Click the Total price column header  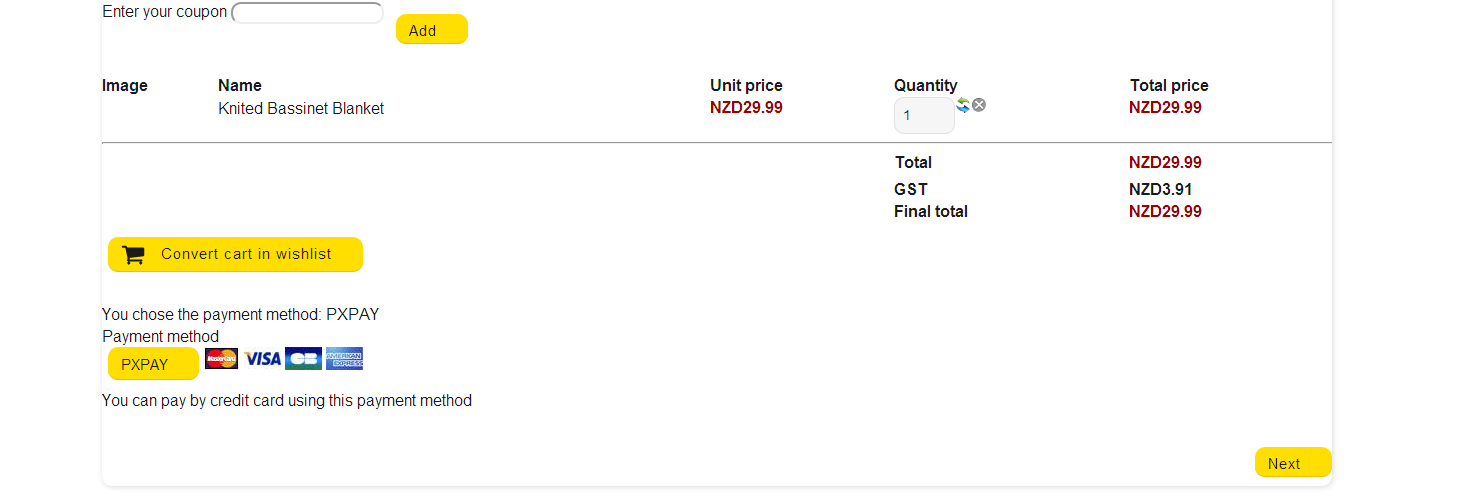pos(1169,85)
